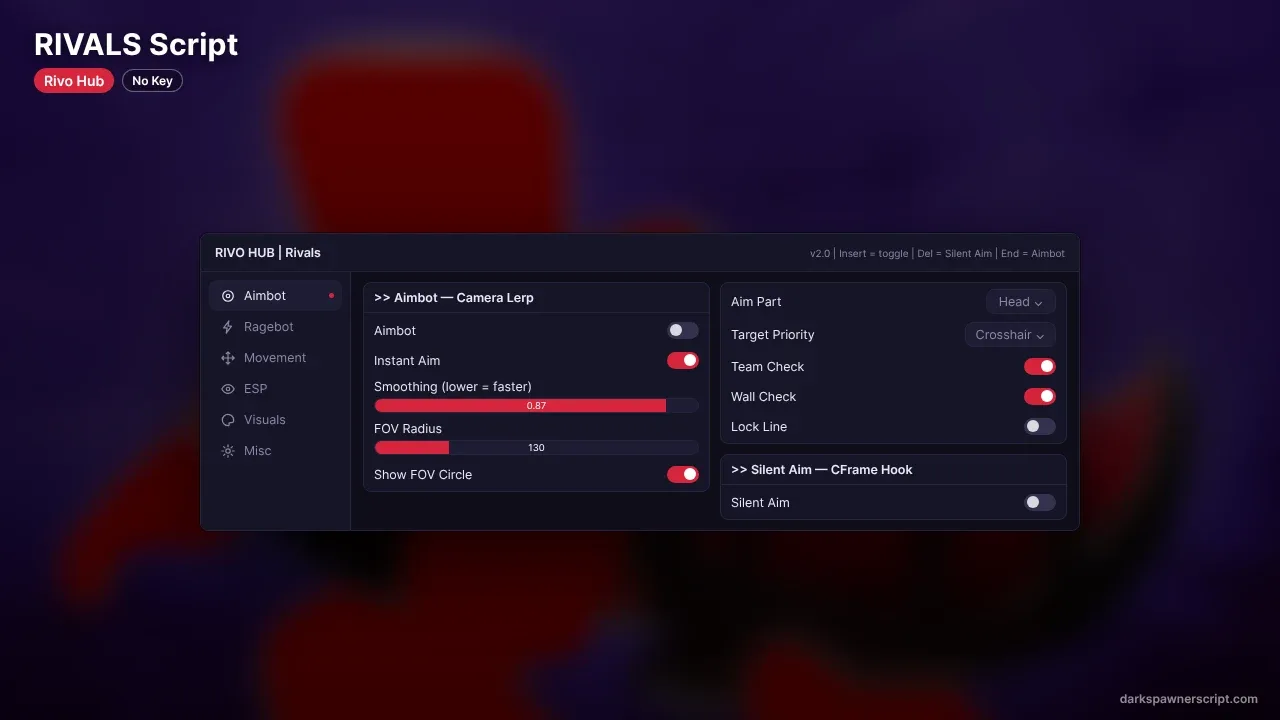Click the Rivo Hub red badge
Image resolution: width=1280 pixels, height=720 pixels.
pyautogui.click(x=74, y=81)
